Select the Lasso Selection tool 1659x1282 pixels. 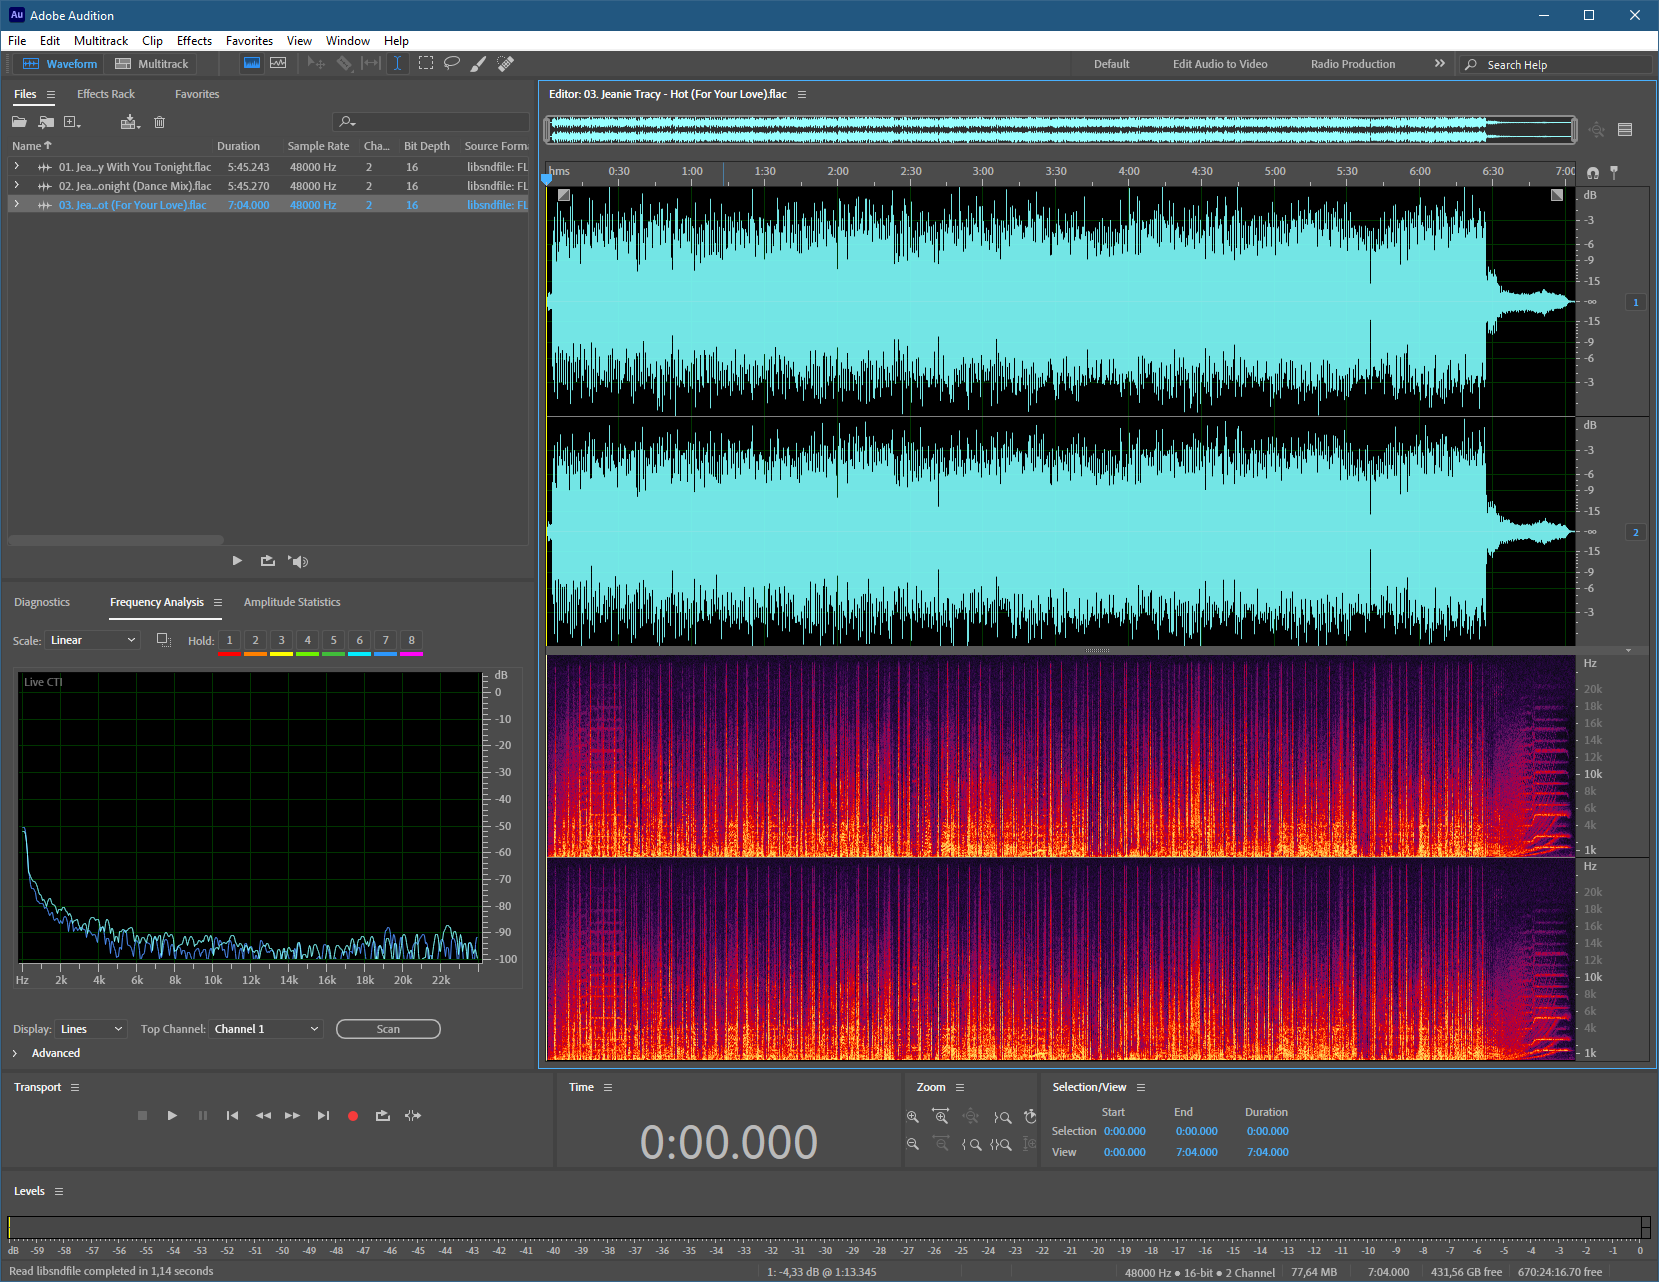(452, 63)
